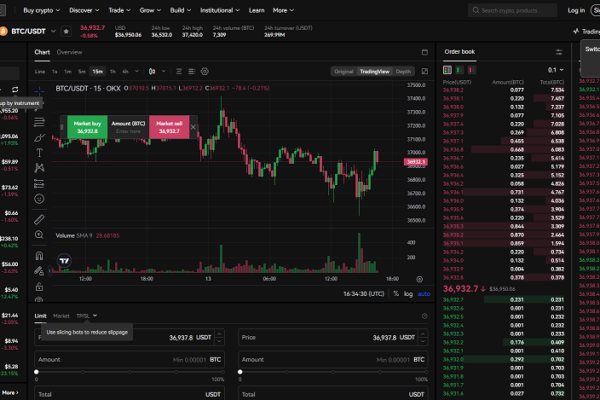The height and width of the screenshot is (400, 600).
Task: Add BTC/USDT to favorites star
Action: coord(66,31)
